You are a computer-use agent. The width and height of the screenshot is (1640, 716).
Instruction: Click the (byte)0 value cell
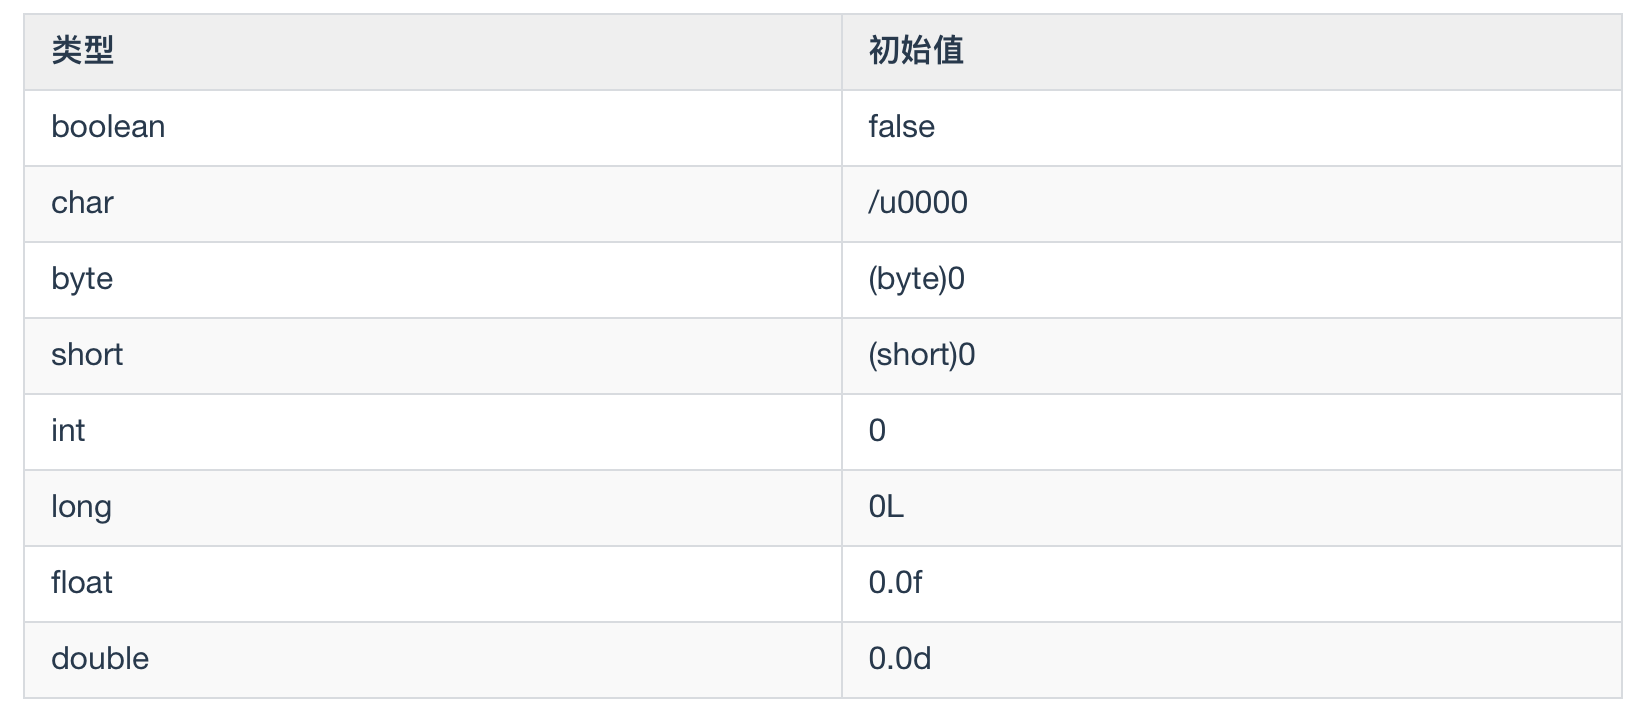coord(916,279)
